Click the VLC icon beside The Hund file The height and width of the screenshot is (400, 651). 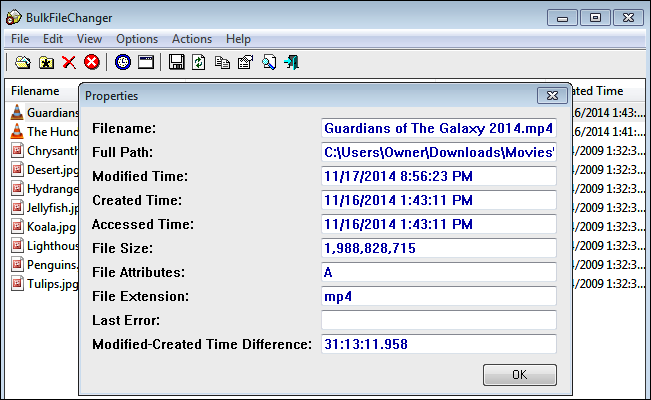click(x=17, y=131)
